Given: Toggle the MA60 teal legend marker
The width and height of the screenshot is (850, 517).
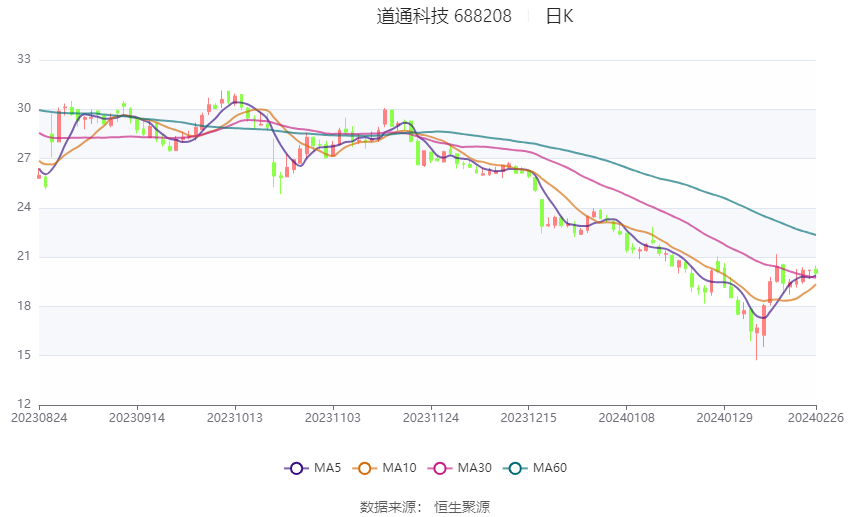Looking at the screenshot, I should (515, 468).
